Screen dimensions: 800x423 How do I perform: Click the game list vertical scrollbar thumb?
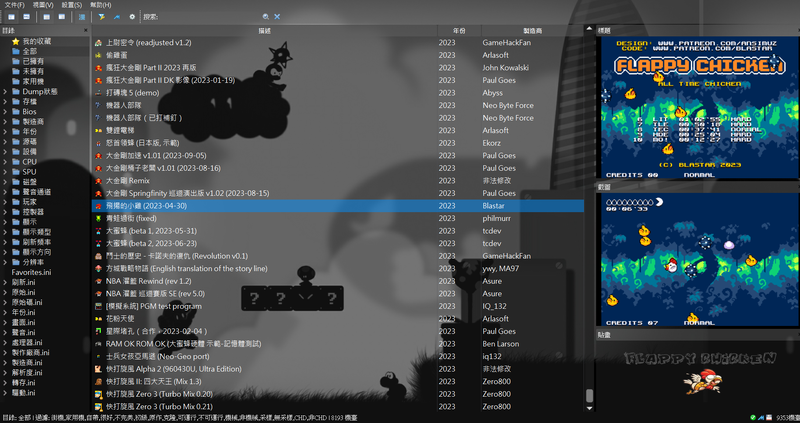click(589, 395)
